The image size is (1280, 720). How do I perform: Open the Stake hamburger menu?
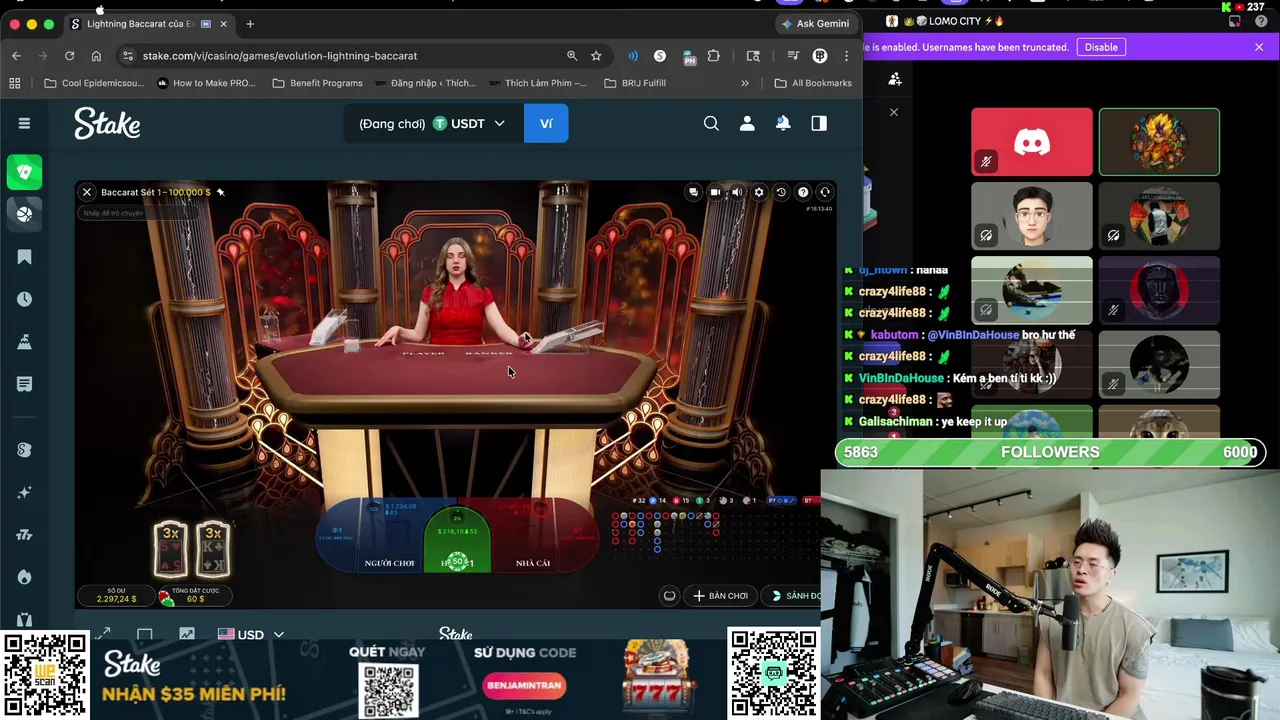24,123
